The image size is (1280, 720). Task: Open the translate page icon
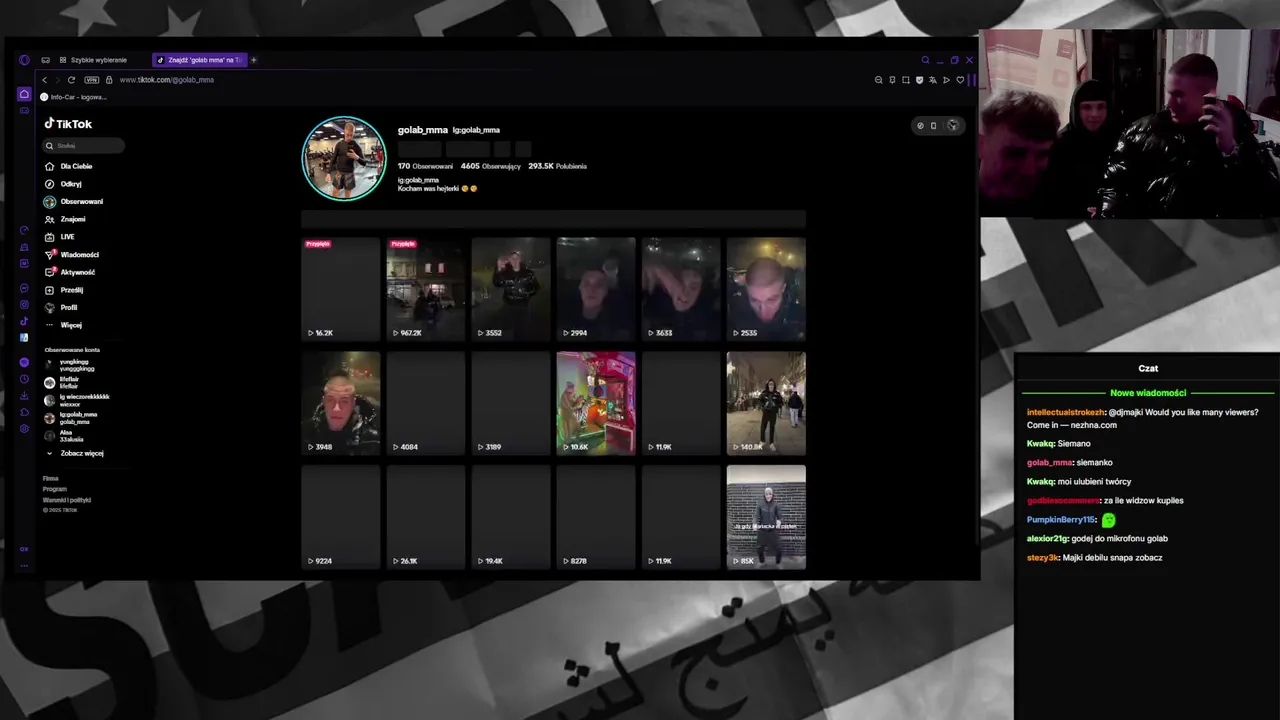933,80
